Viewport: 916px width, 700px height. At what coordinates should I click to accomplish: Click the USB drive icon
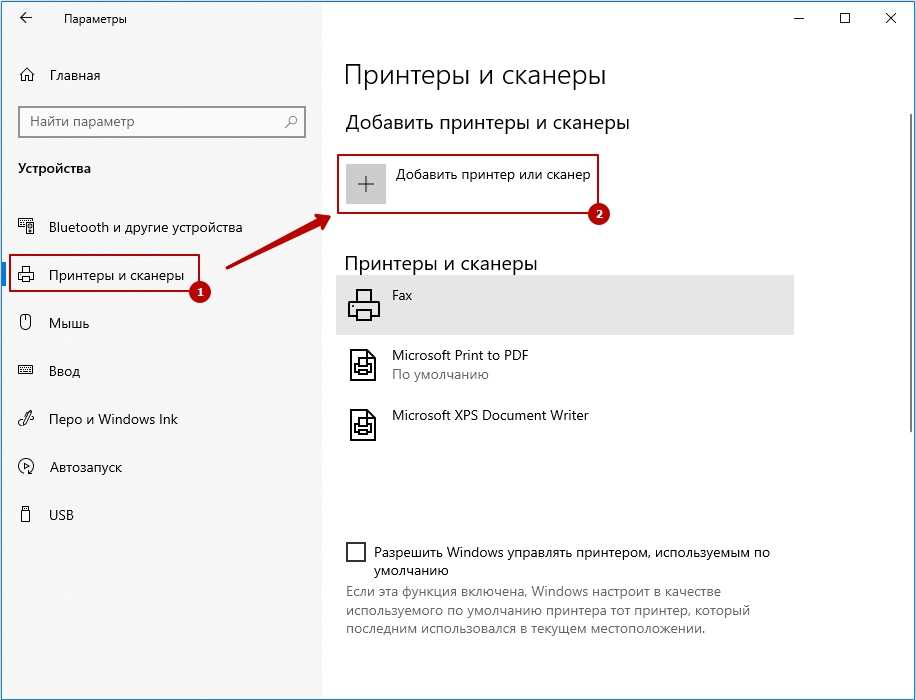(x=27, y=515)
